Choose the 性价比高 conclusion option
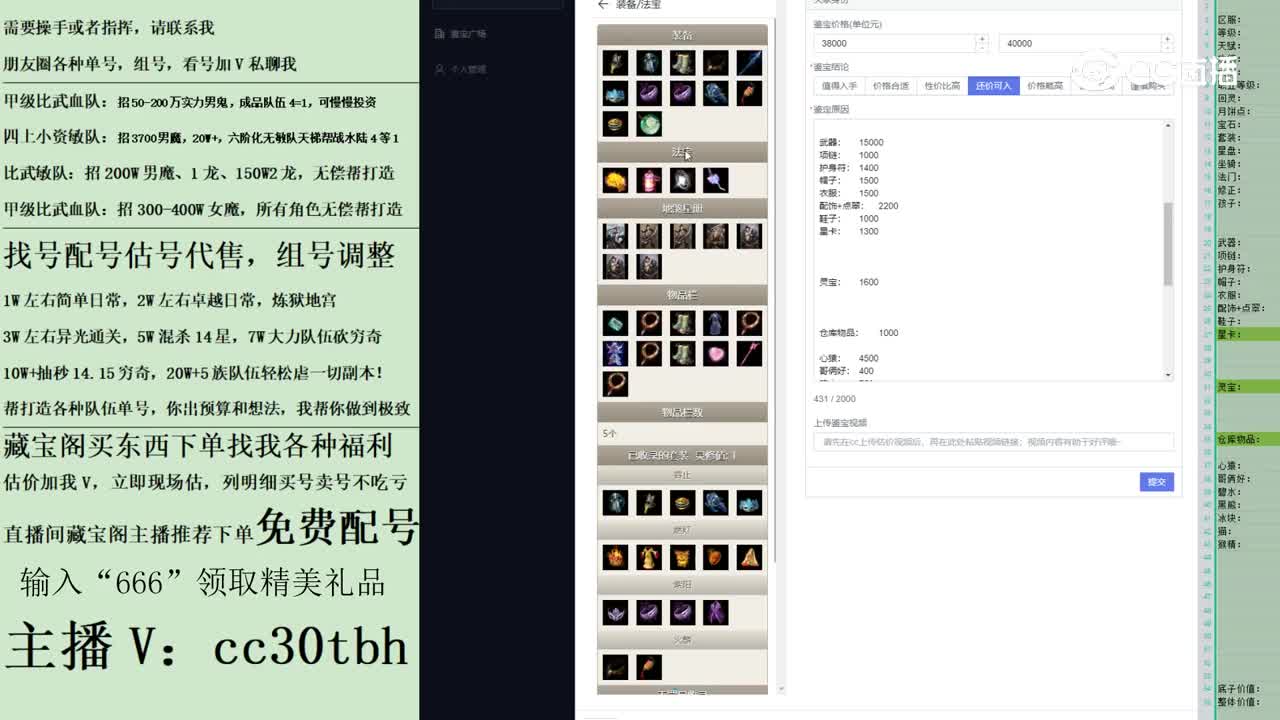 (942, 86)
